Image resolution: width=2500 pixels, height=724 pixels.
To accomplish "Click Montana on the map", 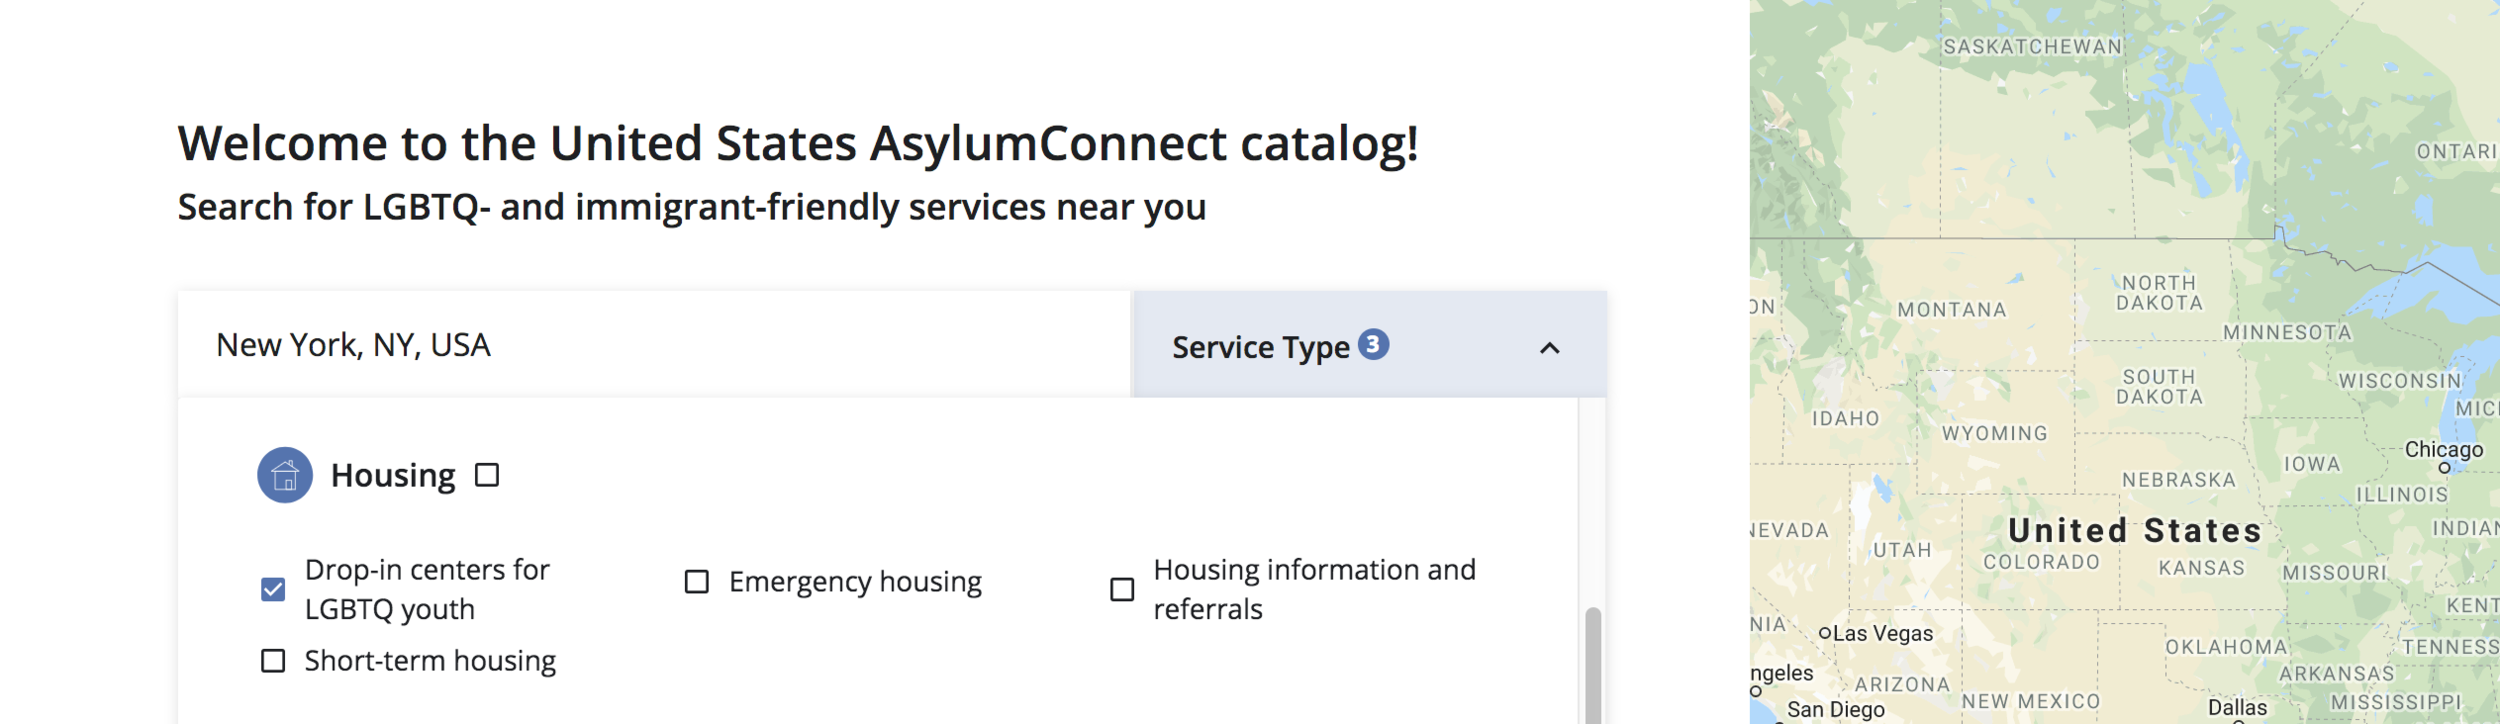I will 1952,310.
